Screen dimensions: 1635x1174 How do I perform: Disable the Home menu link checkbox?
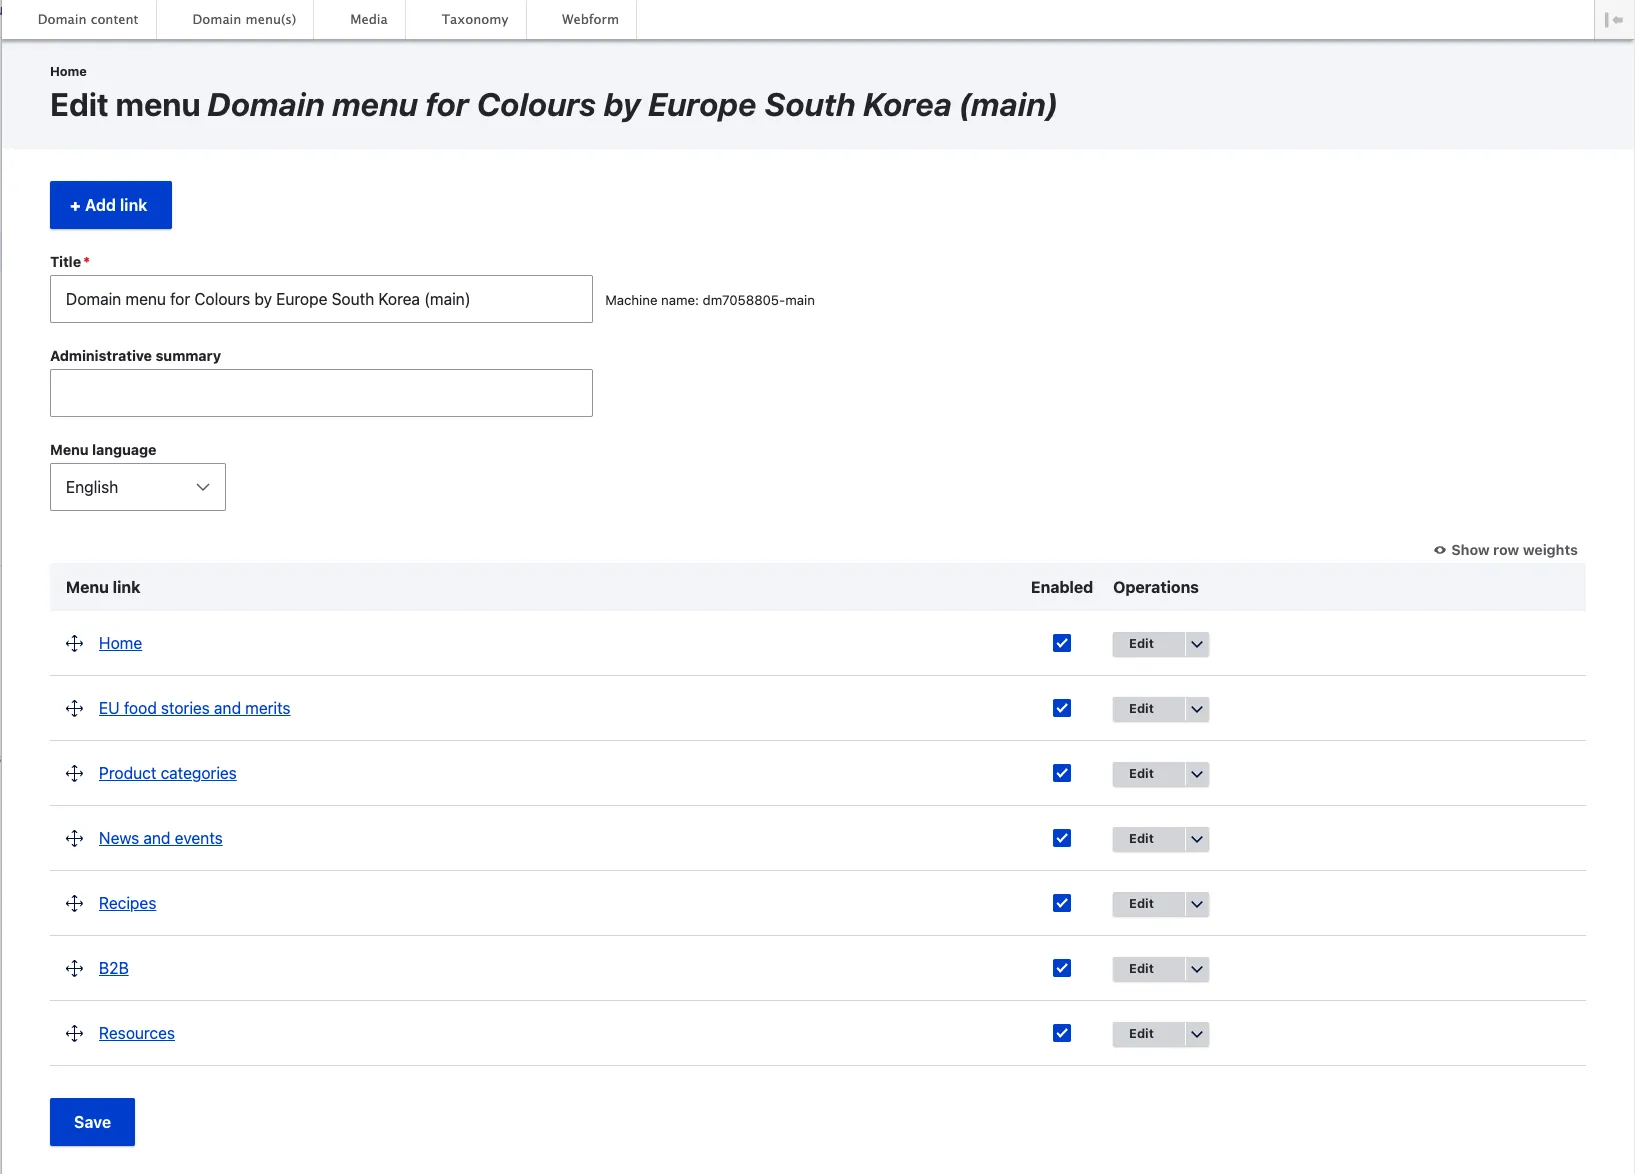point(1061,643)
